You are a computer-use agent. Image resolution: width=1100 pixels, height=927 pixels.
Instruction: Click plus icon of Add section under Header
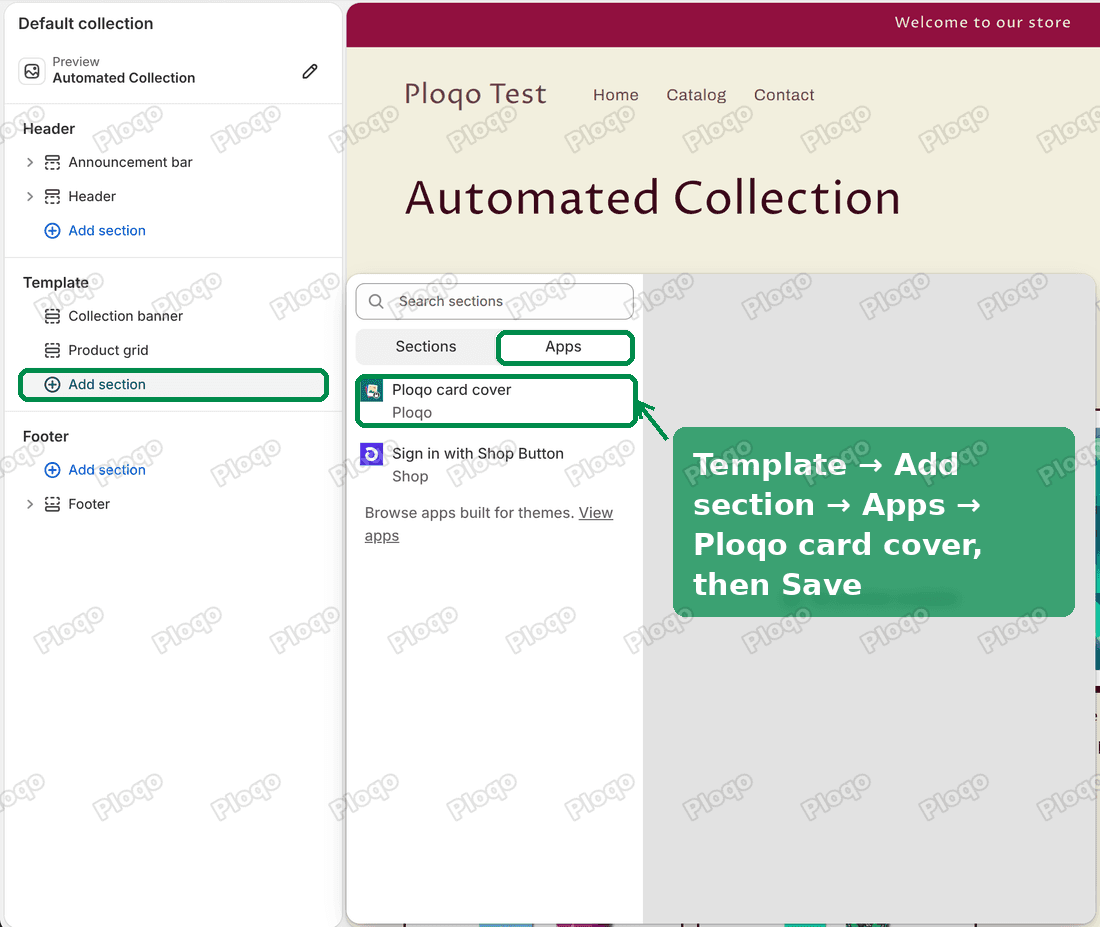pos(52,231)
